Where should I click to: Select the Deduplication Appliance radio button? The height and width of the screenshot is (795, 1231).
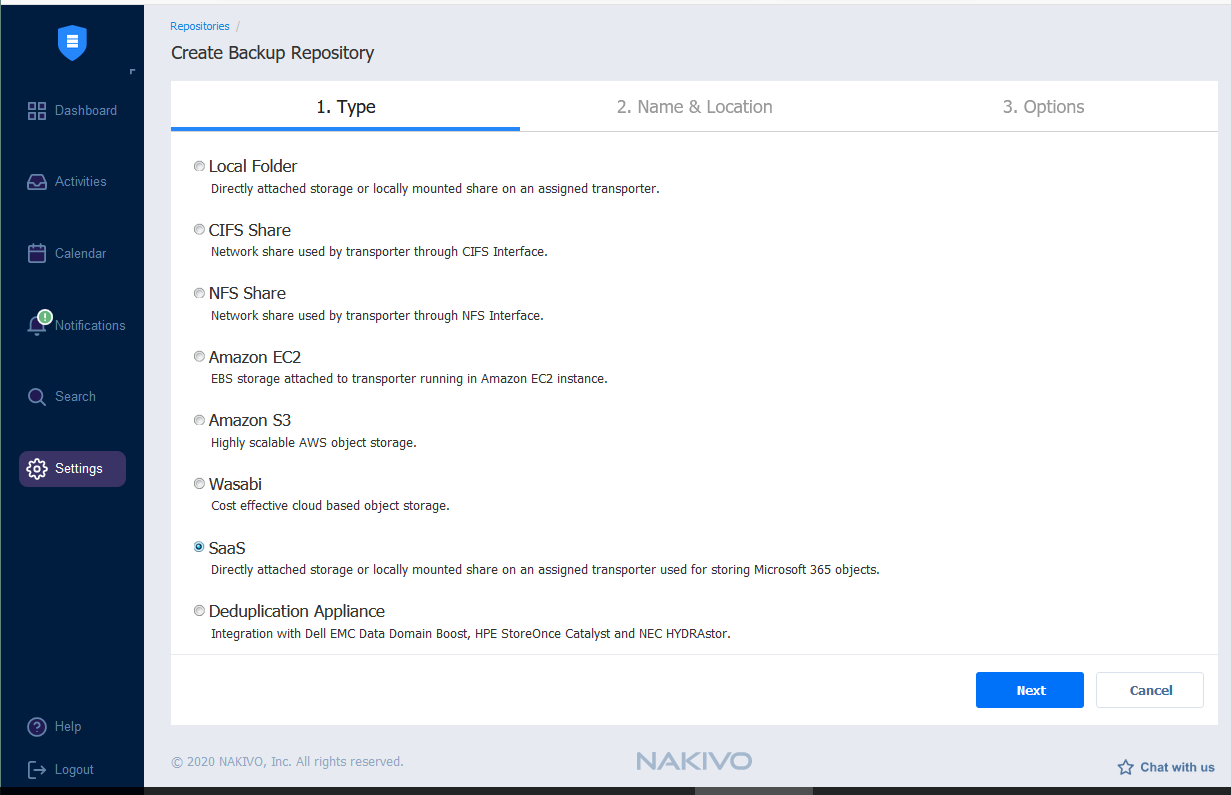(x=199, y=611)
